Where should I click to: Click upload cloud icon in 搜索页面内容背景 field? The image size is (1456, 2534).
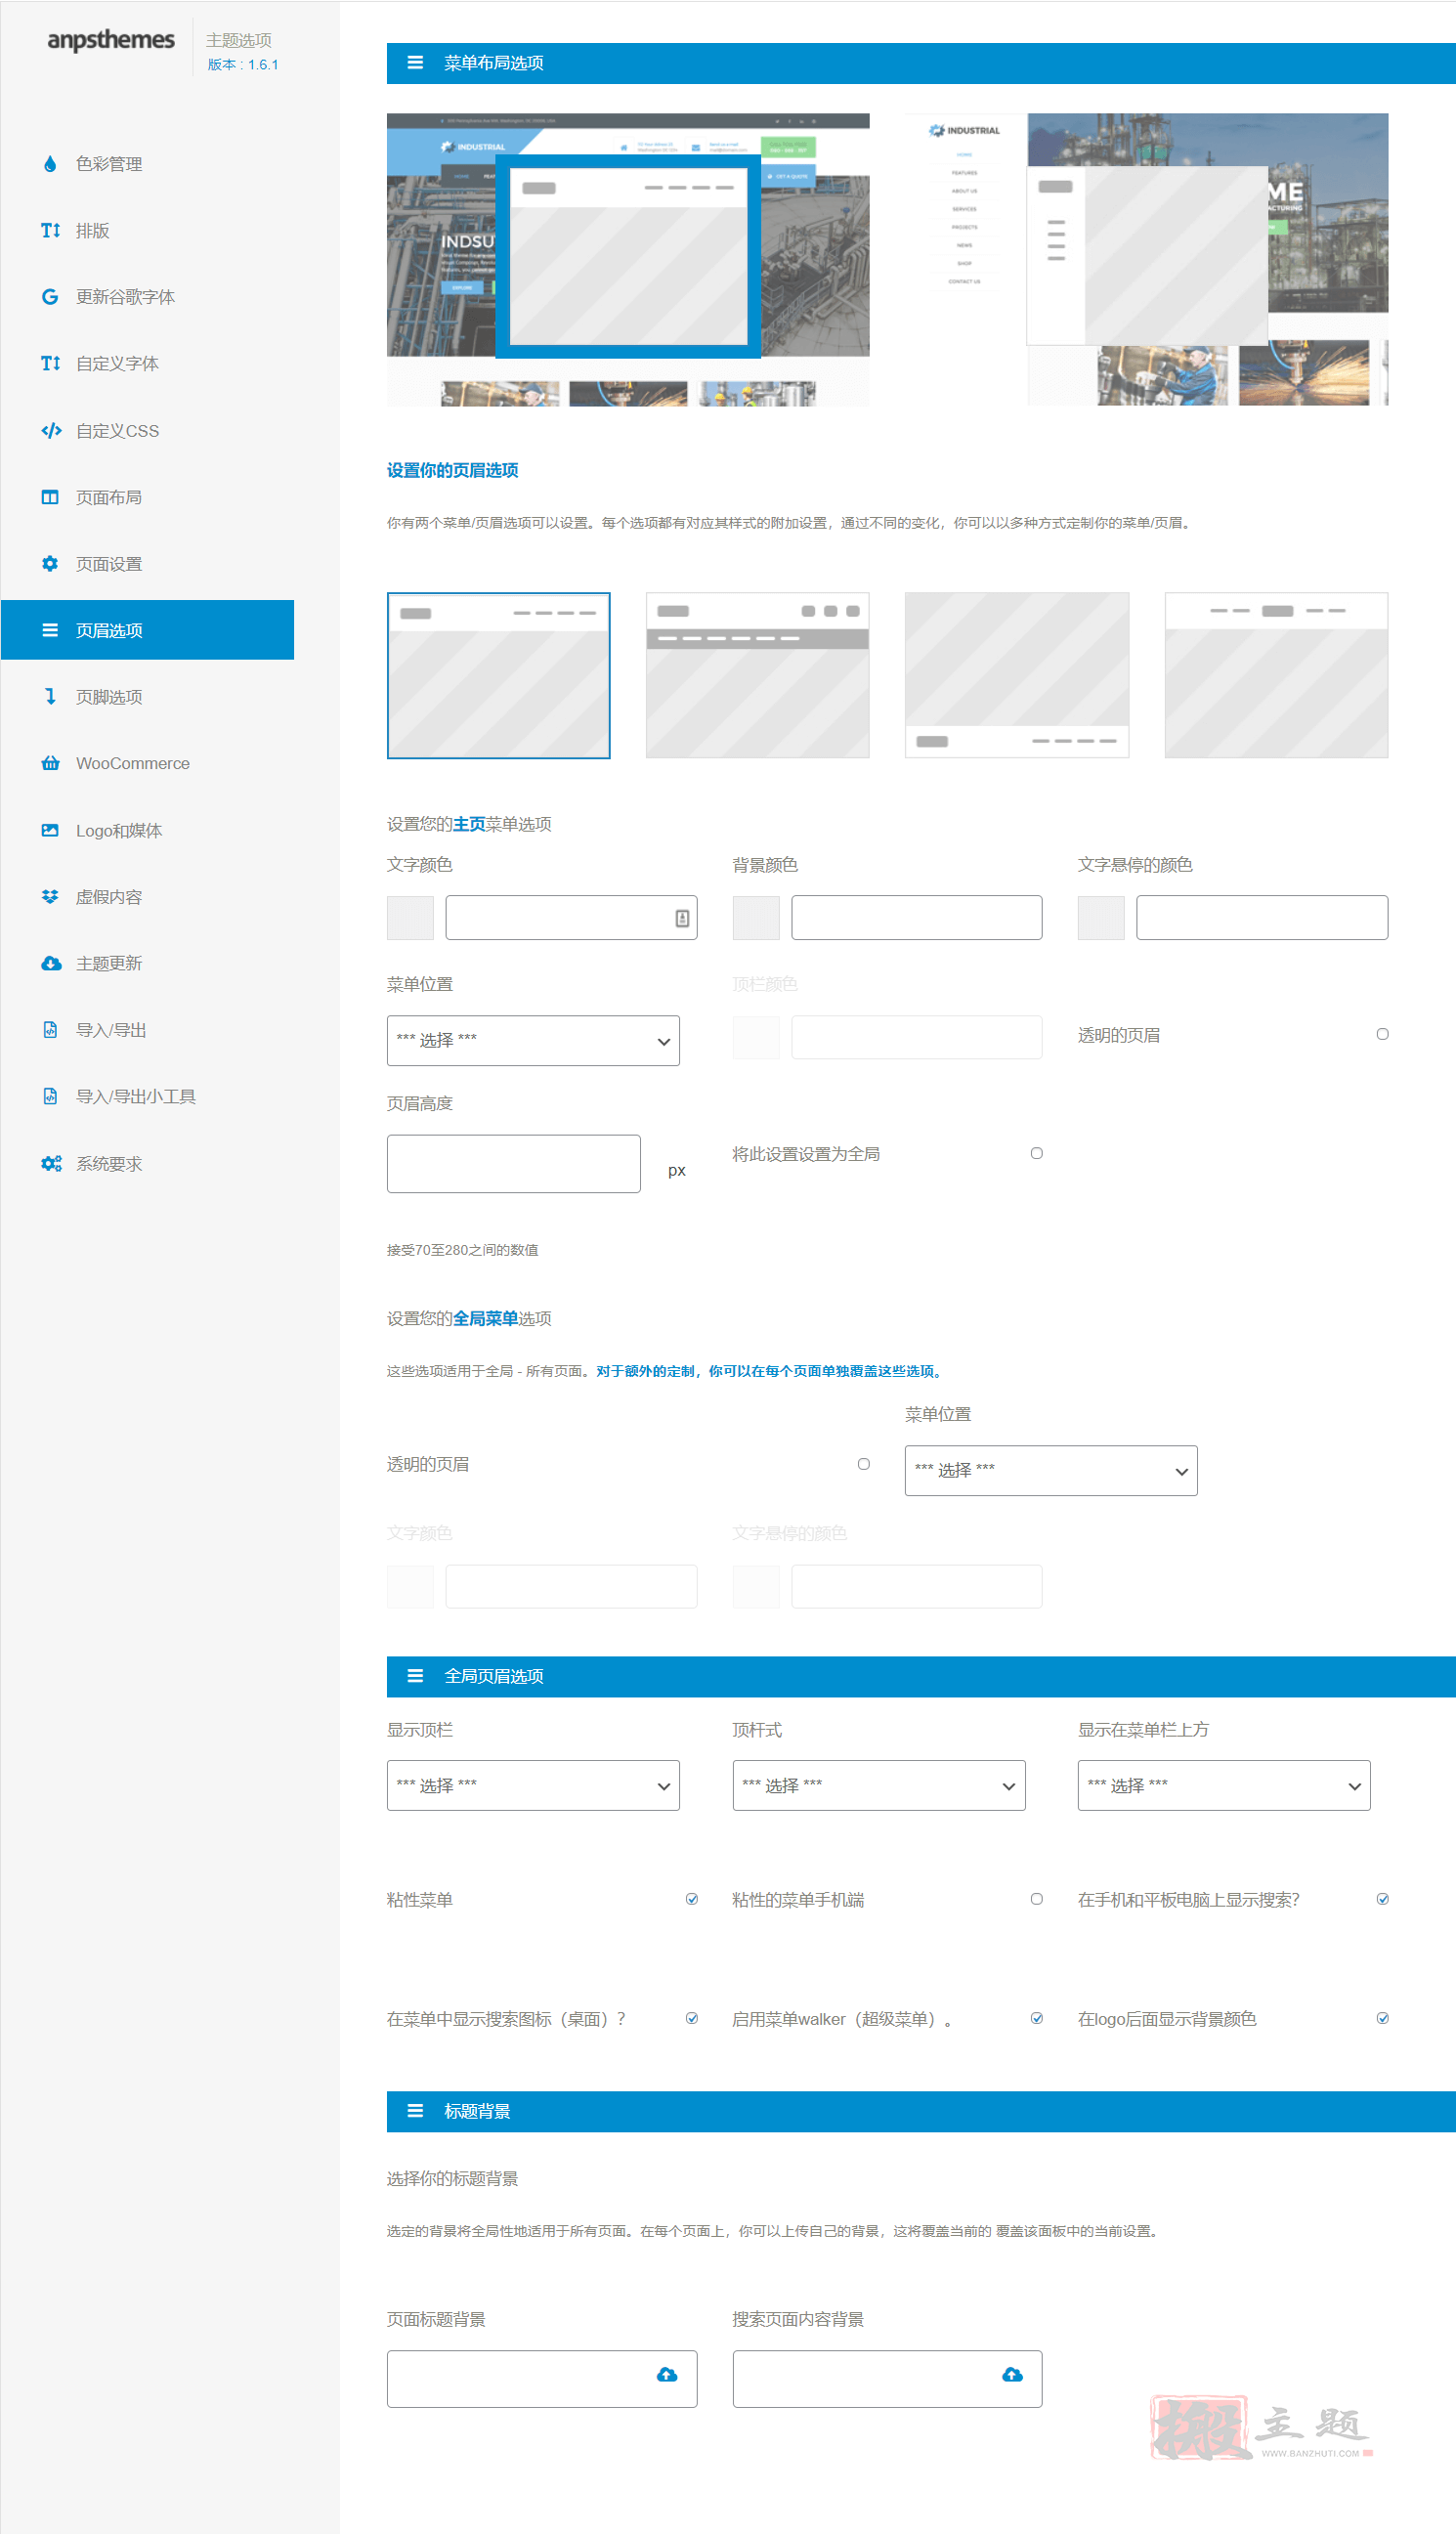point(1012,2375)
